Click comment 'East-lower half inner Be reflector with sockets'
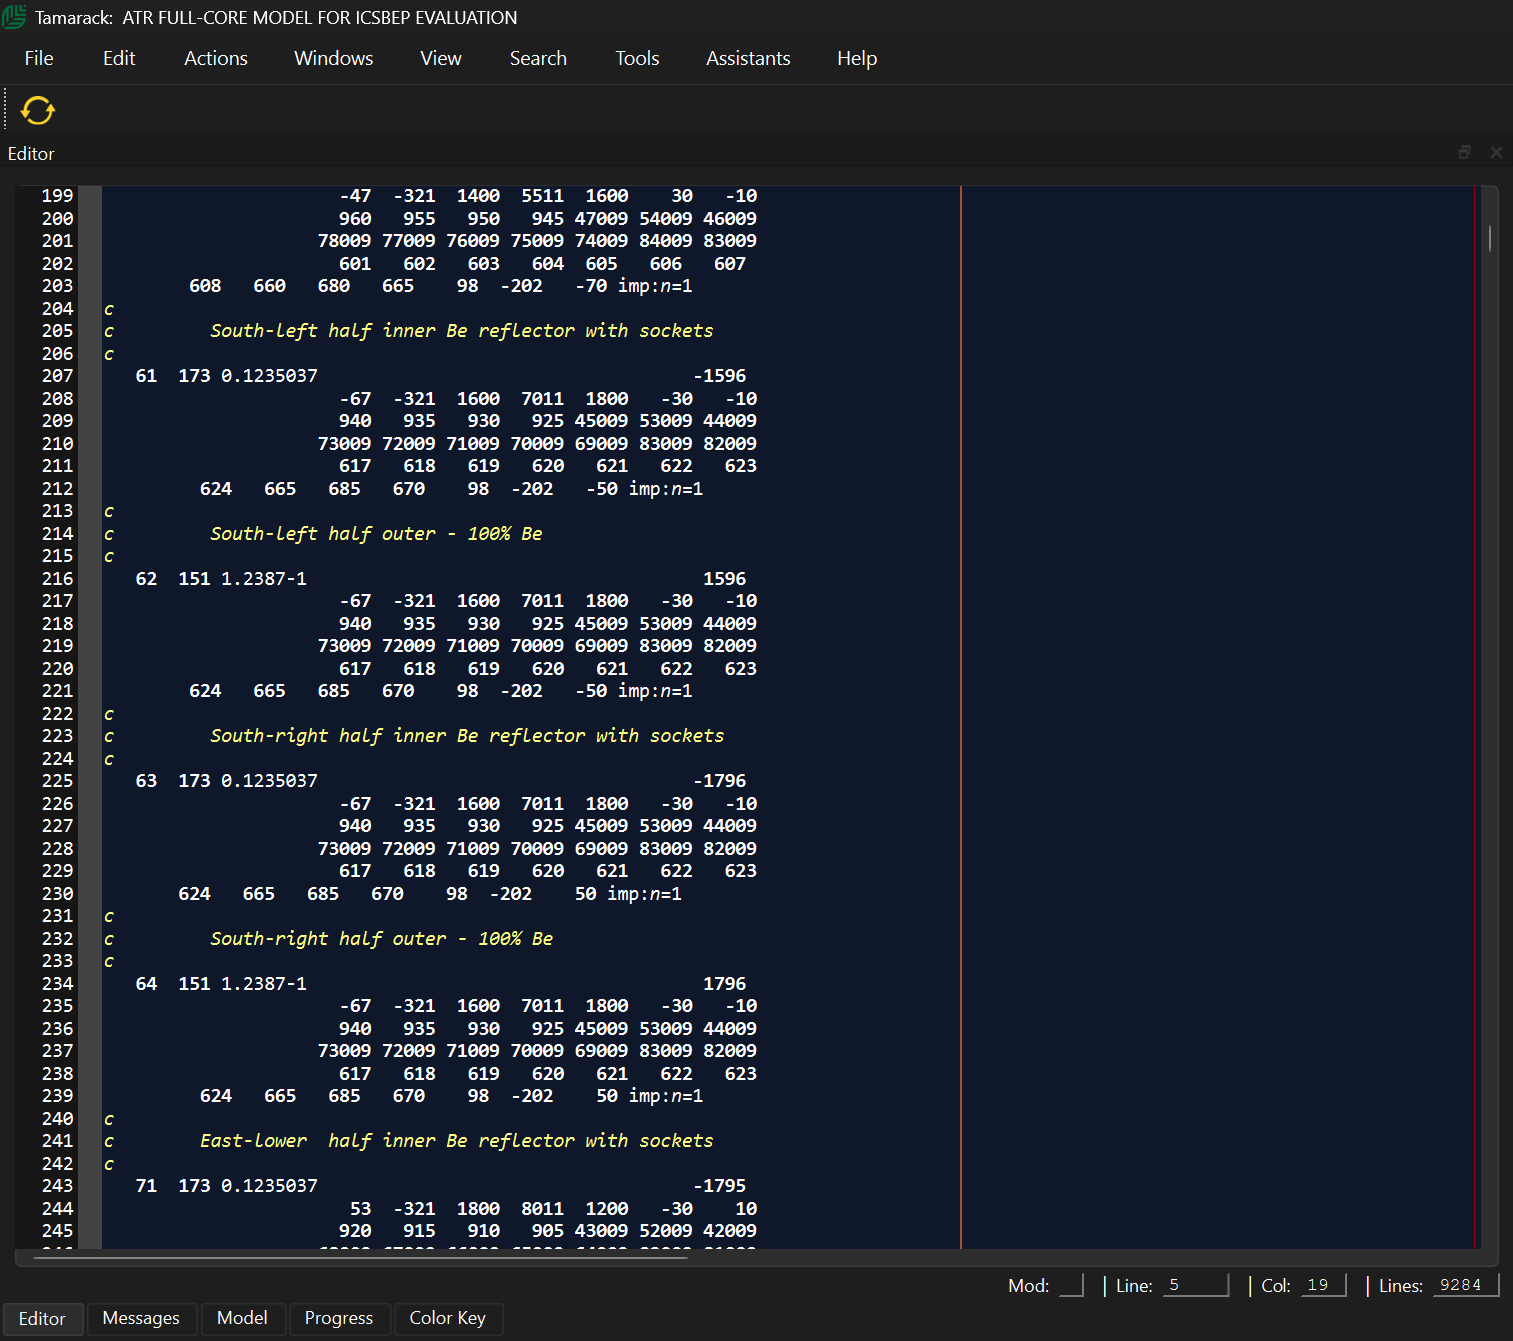Viewport: 1513px width, 1341px height. [x=456, y=1141]
